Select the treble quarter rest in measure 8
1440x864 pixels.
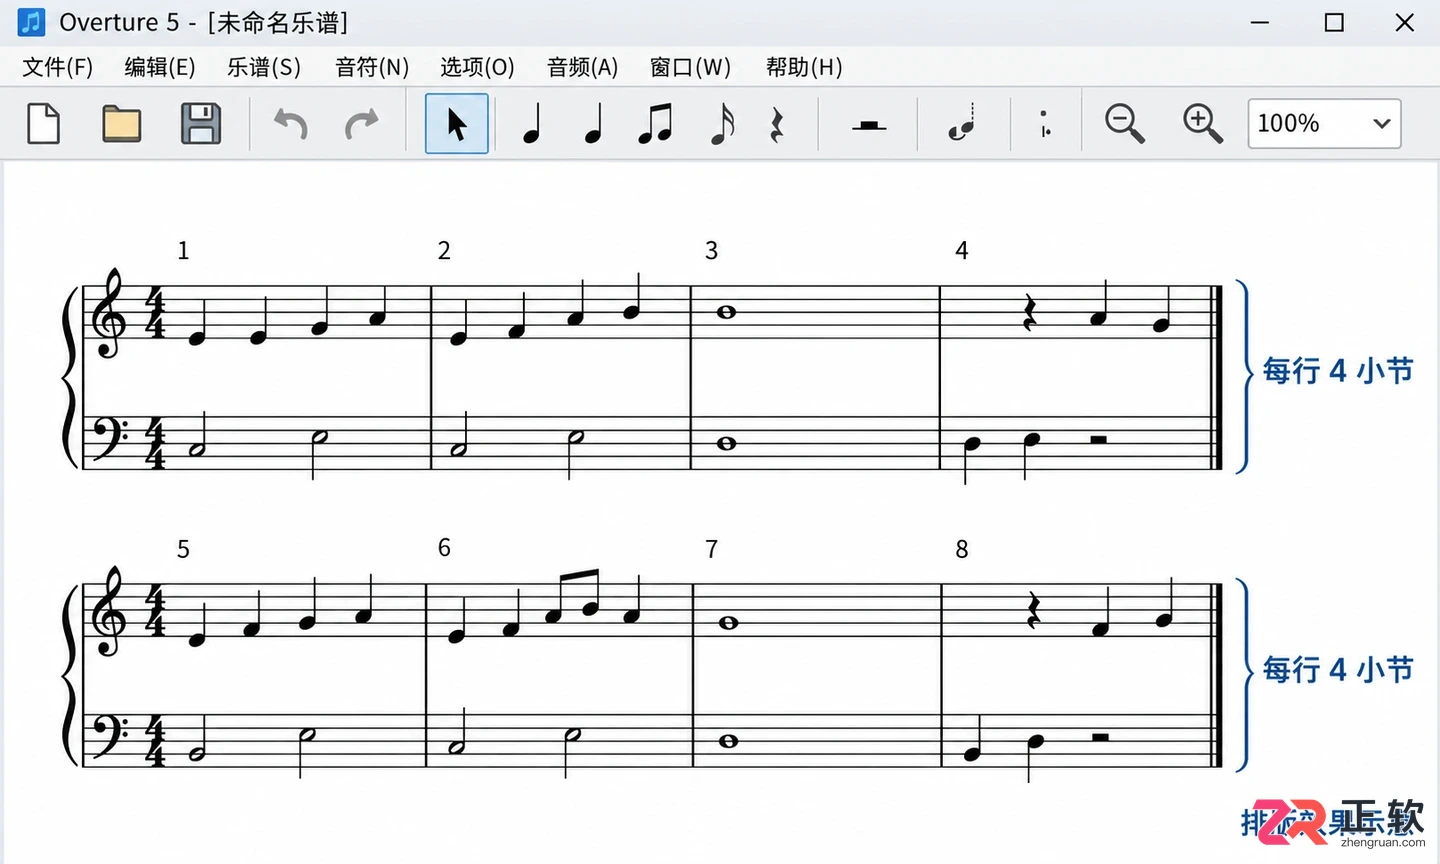[x=1035, y=610]
